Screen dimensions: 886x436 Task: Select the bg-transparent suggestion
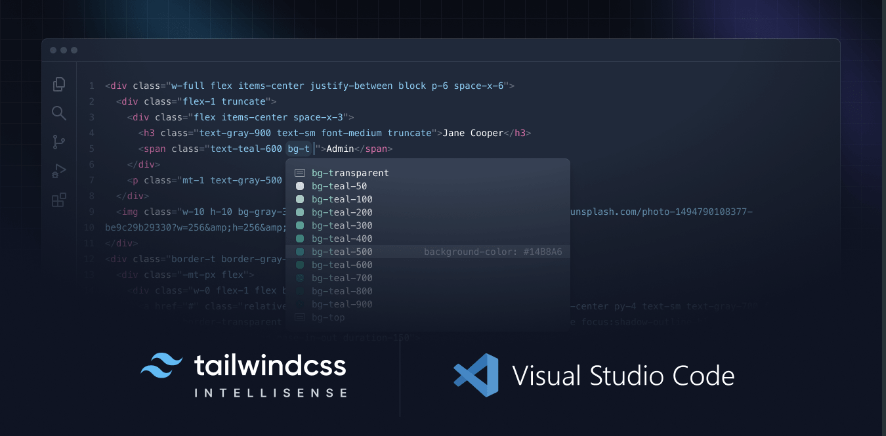click(x=428, y=173)
